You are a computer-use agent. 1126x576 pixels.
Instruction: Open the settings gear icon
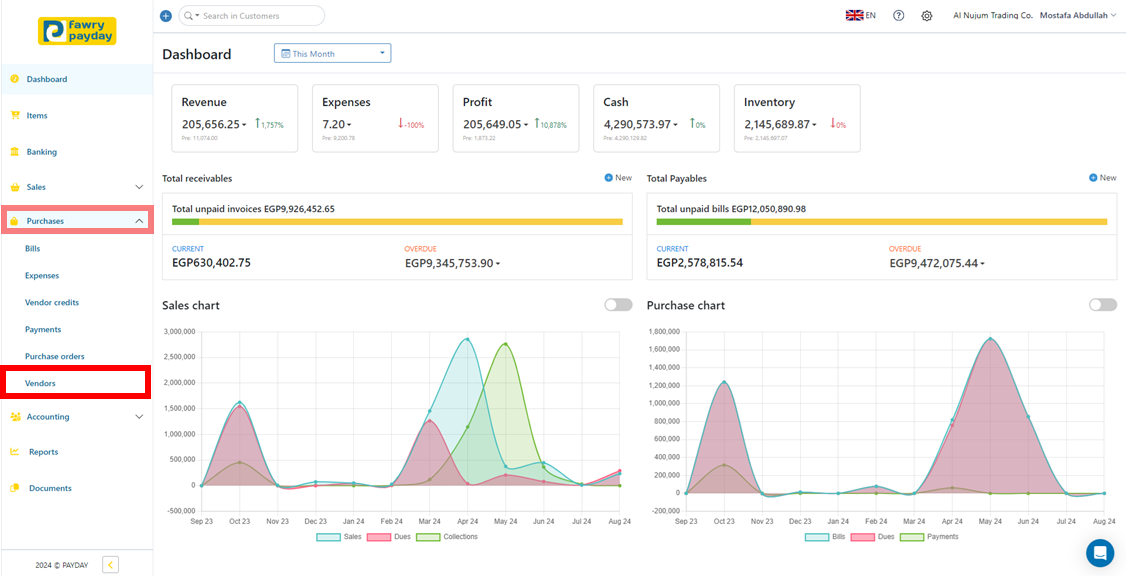tap(927, 16)
